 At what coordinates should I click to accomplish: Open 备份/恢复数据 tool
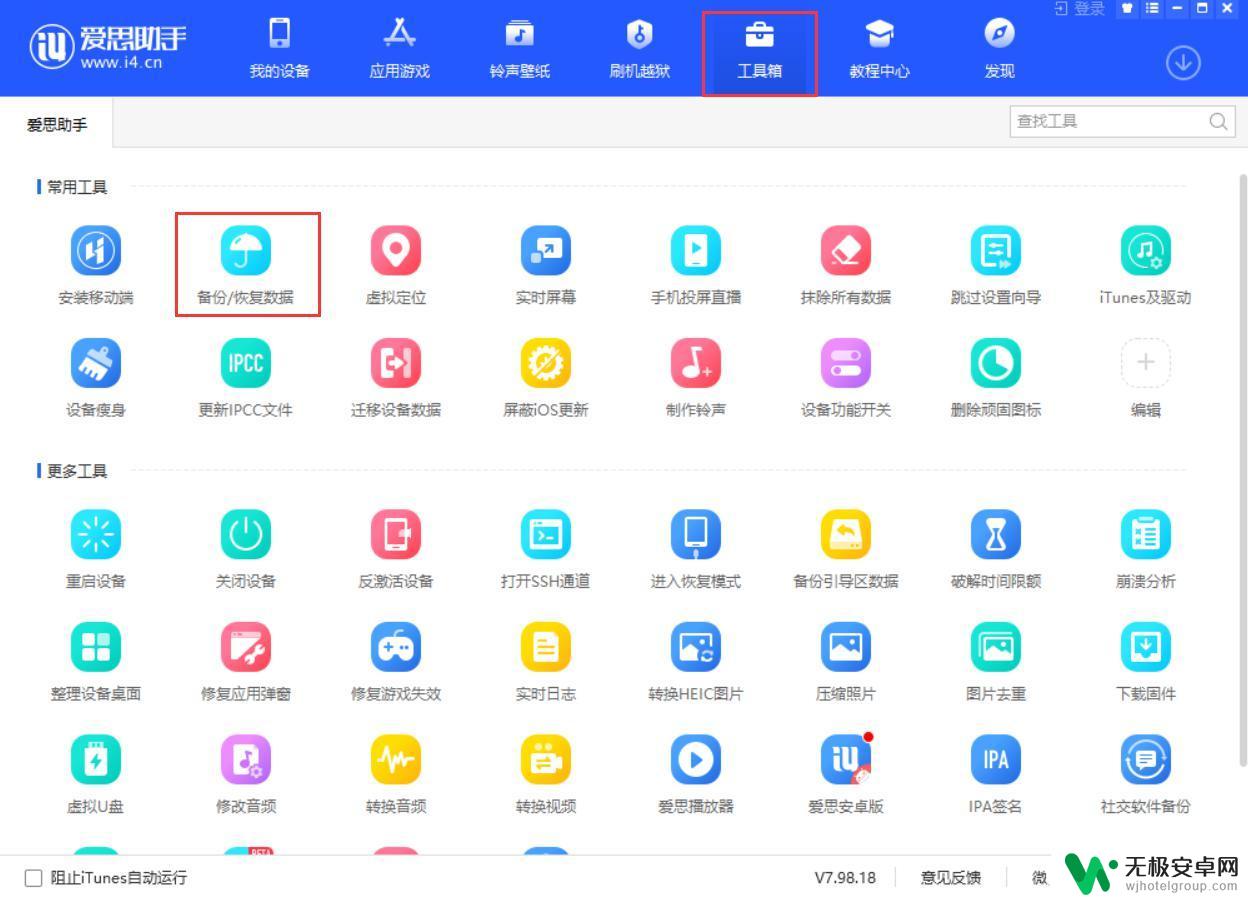(x=246, y=250)
